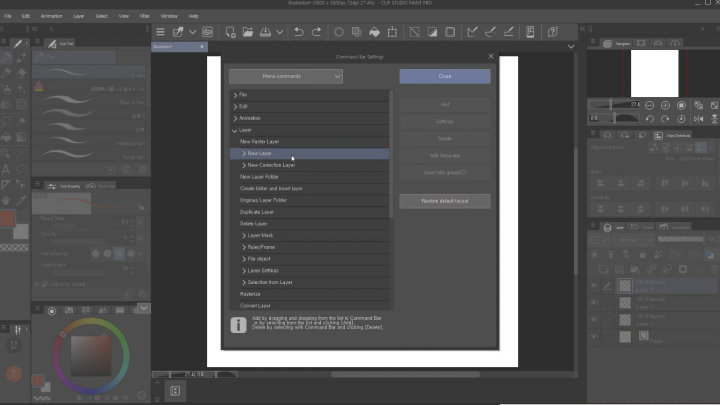Click the Add Separator button
Viewport: 720px width, 405px height.
click(445, 156)
